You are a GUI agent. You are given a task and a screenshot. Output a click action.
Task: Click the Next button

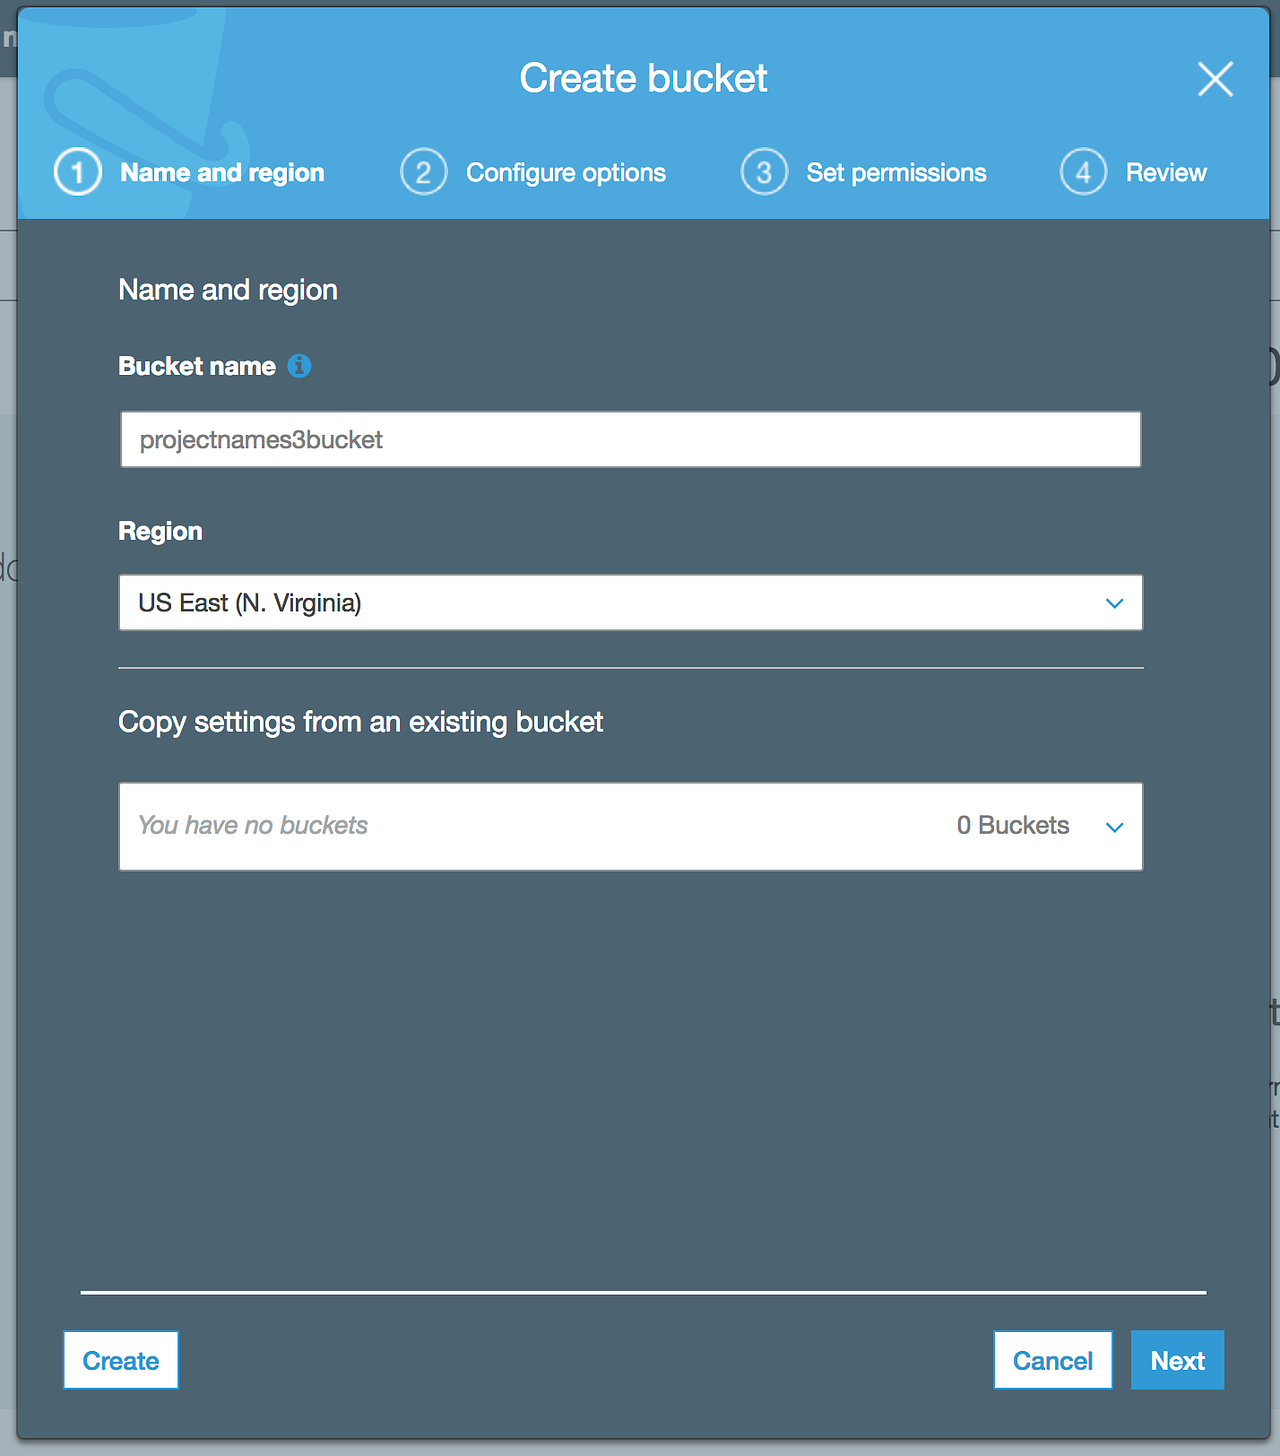1177,1360
